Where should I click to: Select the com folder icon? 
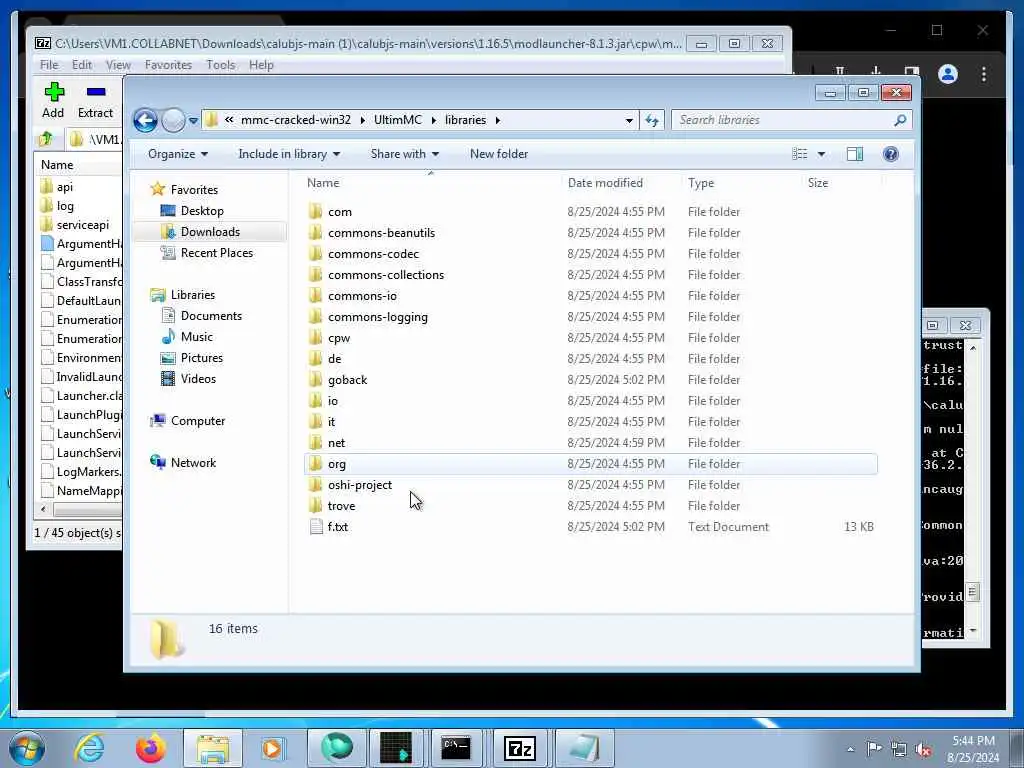pos(315,211)
